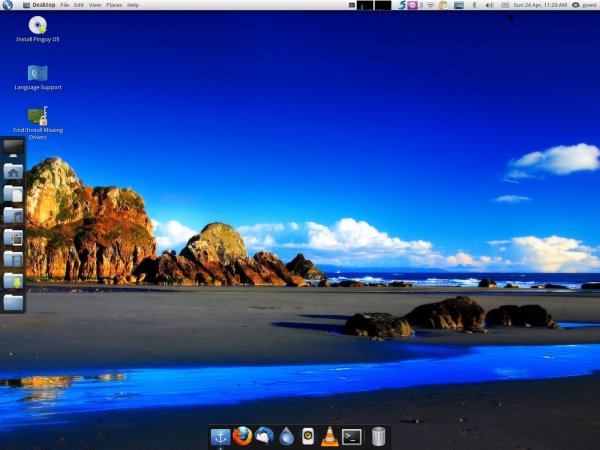The width and height of the screenshot is (600, 450).
Task: Open the speaker music player dock icon
Action: (308, 436)
